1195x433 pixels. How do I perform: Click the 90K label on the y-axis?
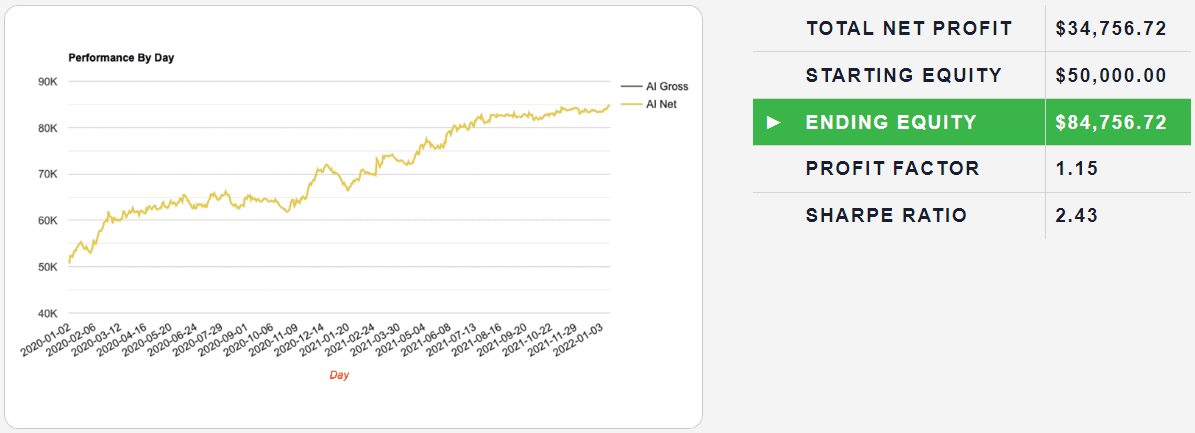coord(48,82)
